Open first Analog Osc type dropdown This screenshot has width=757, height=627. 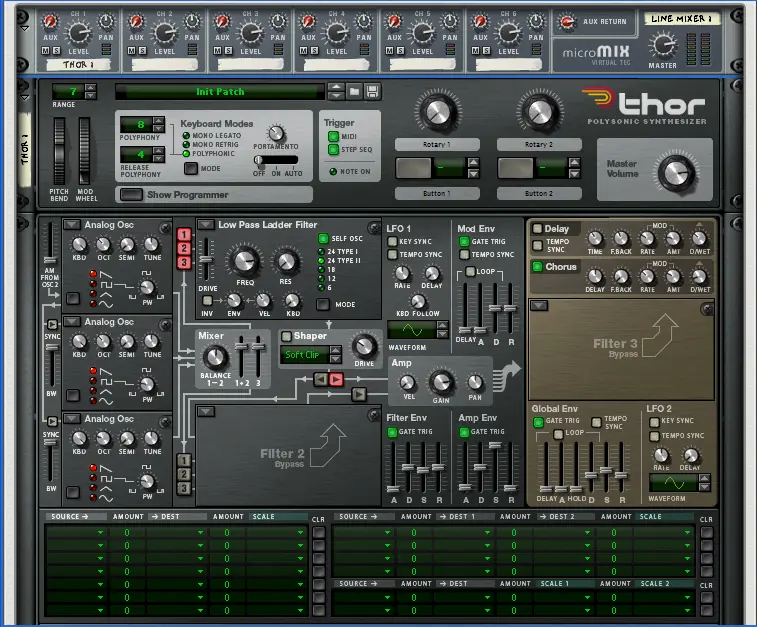pos(72,225)
